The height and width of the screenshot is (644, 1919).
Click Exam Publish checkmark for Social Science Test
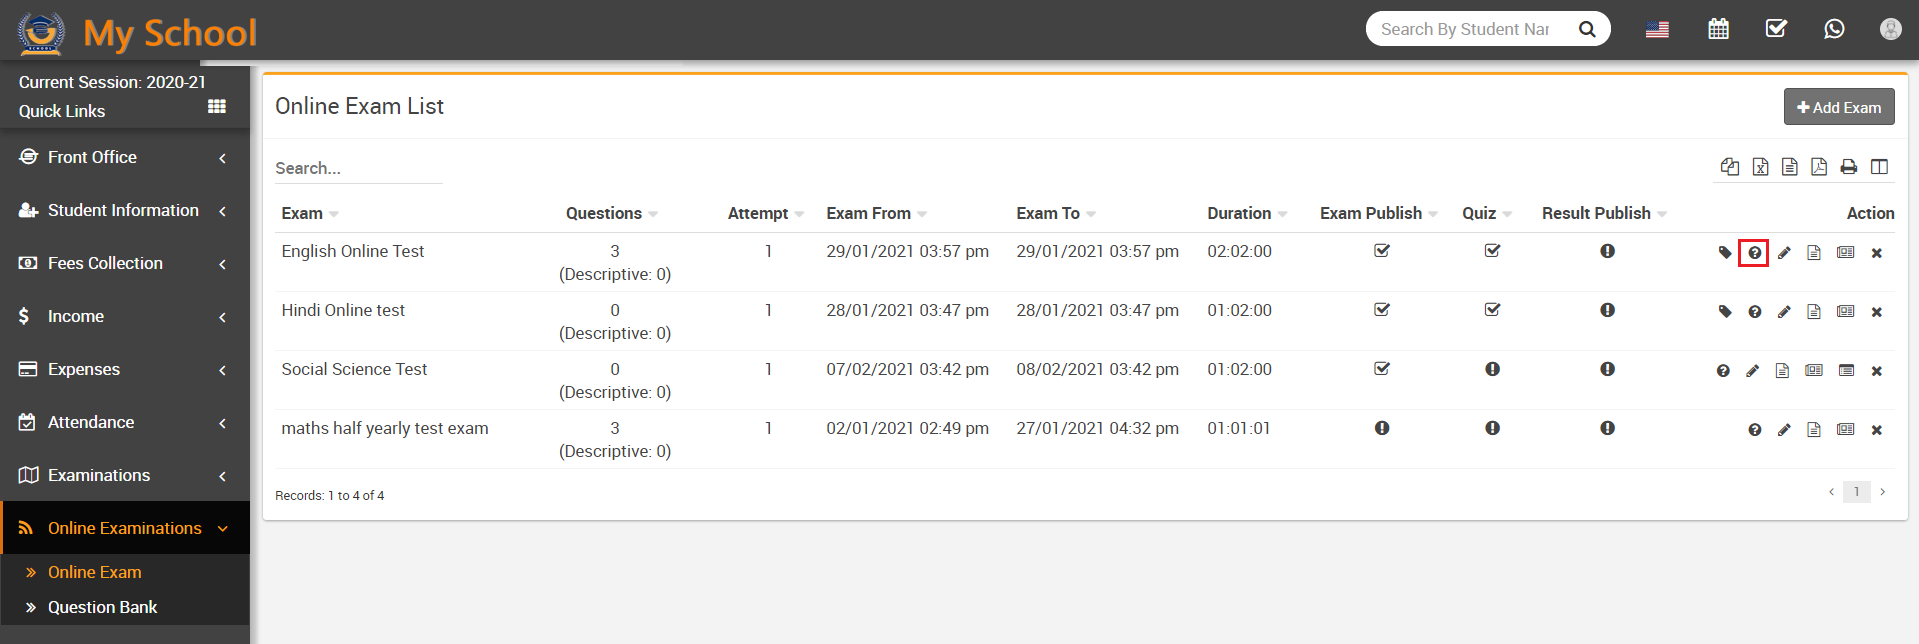click(x=1382, y=369)
